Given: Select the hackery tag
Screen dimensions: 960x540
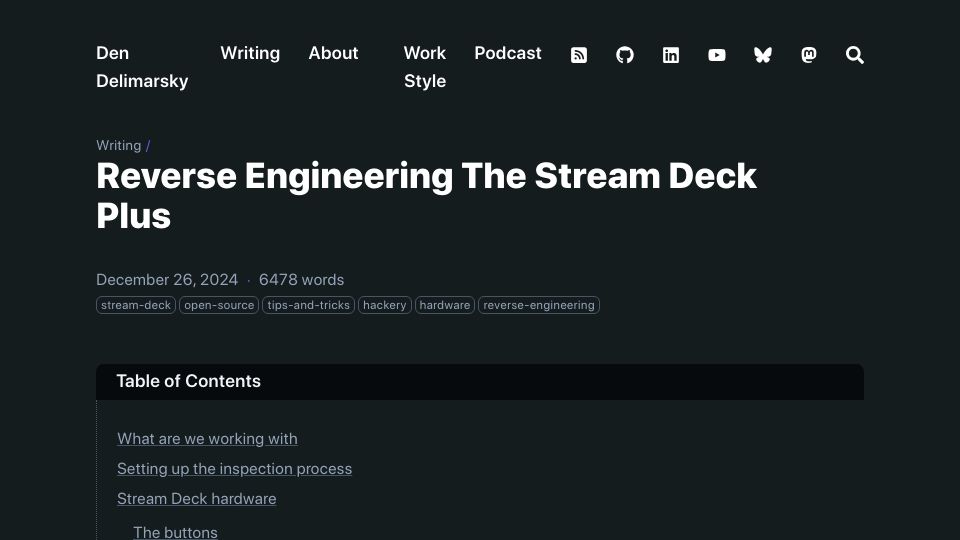Looking at the screenshot, I should 384,305.
